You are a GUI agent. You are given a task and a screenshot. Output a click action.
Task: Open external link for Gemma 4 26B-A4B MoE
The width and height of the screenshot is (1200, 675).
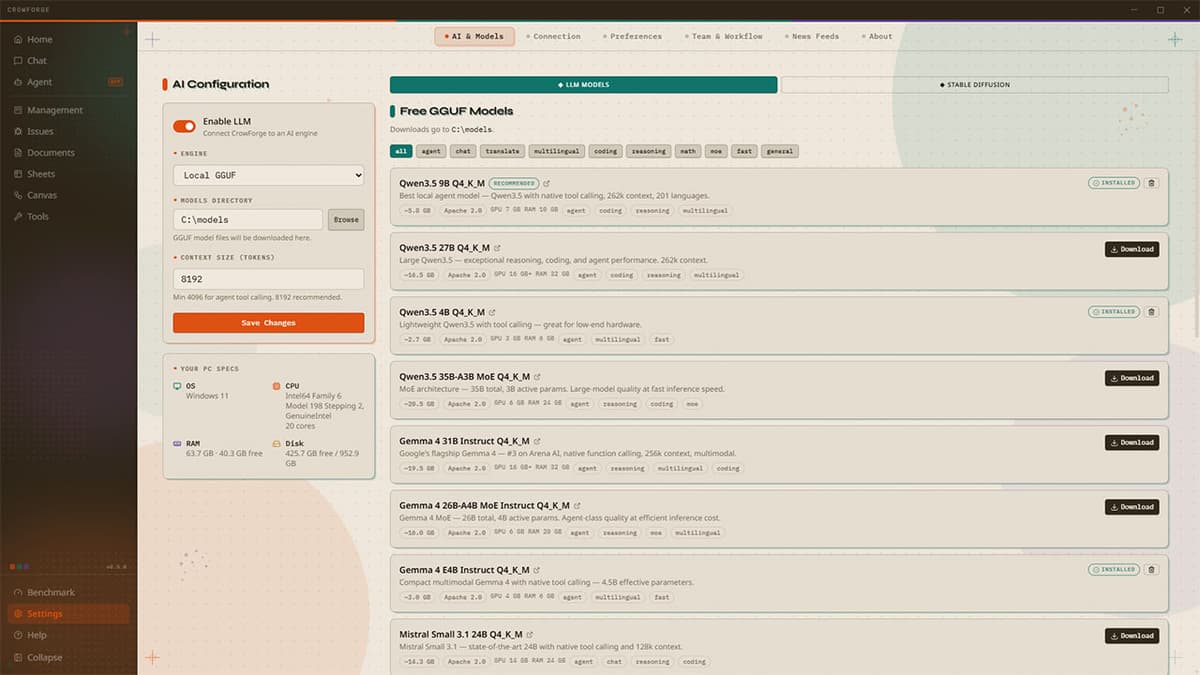577,506
